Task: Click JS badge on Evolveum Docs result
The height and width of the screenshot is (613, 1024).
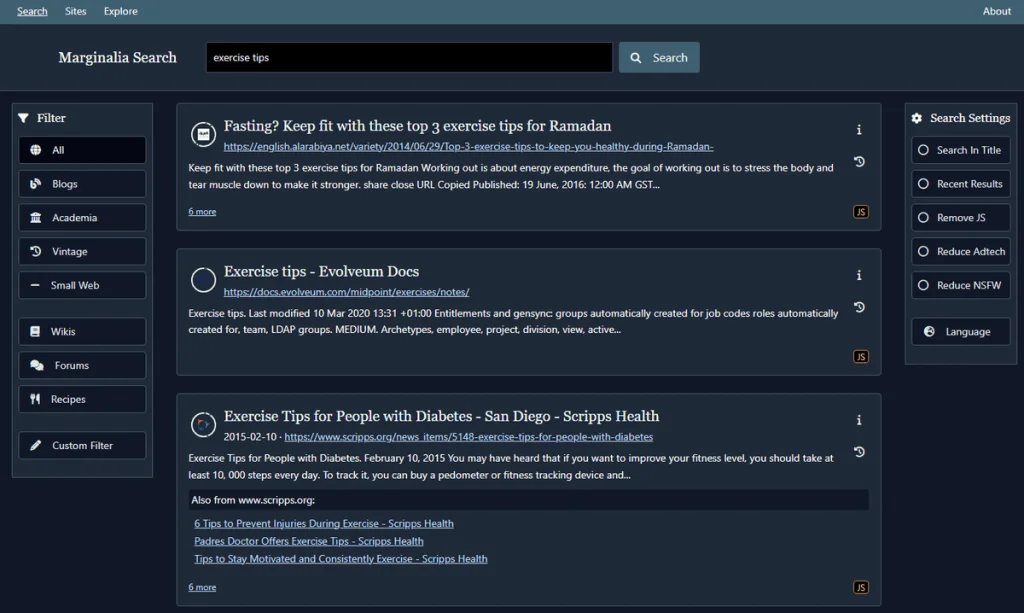Action: pos(861,356)
